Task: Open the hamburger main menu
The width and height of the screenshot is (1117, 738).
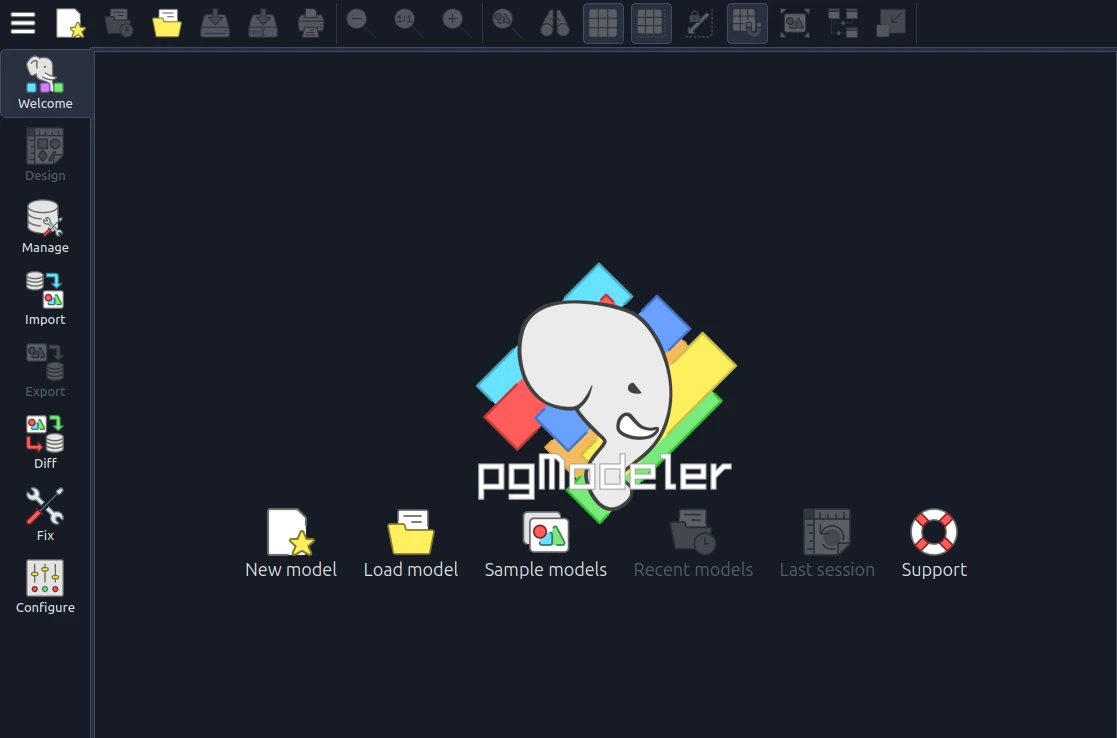Action: pyautogui.click(x=23, y=23)
